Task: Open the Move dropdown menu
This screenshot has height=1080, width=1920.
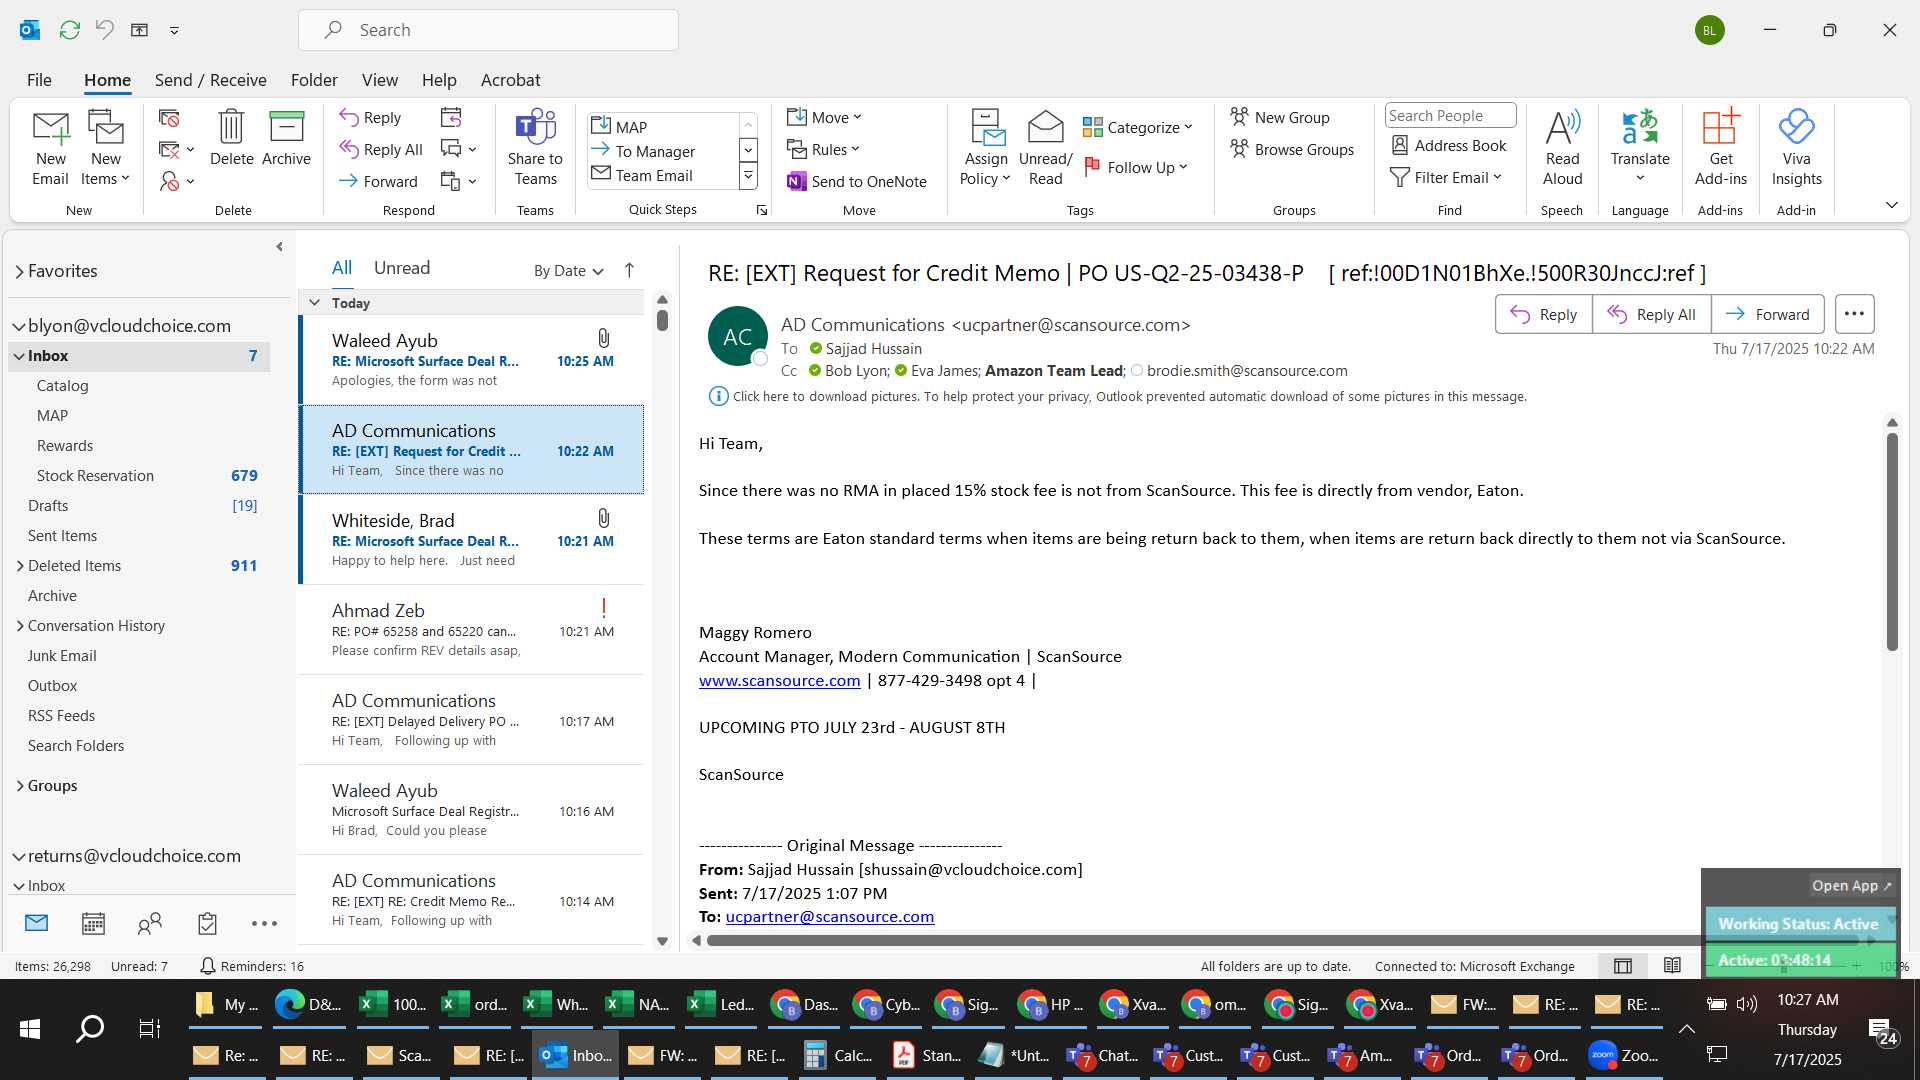Action: 823,117
